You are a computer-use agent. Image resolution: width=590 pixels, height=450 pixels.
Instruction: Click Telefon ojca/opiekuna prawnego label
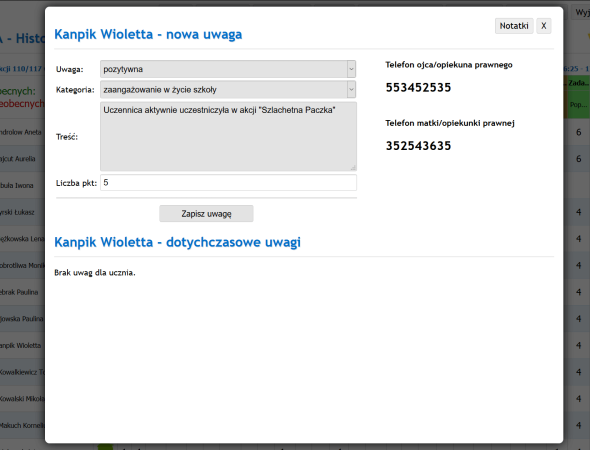[x=449, y=65]
